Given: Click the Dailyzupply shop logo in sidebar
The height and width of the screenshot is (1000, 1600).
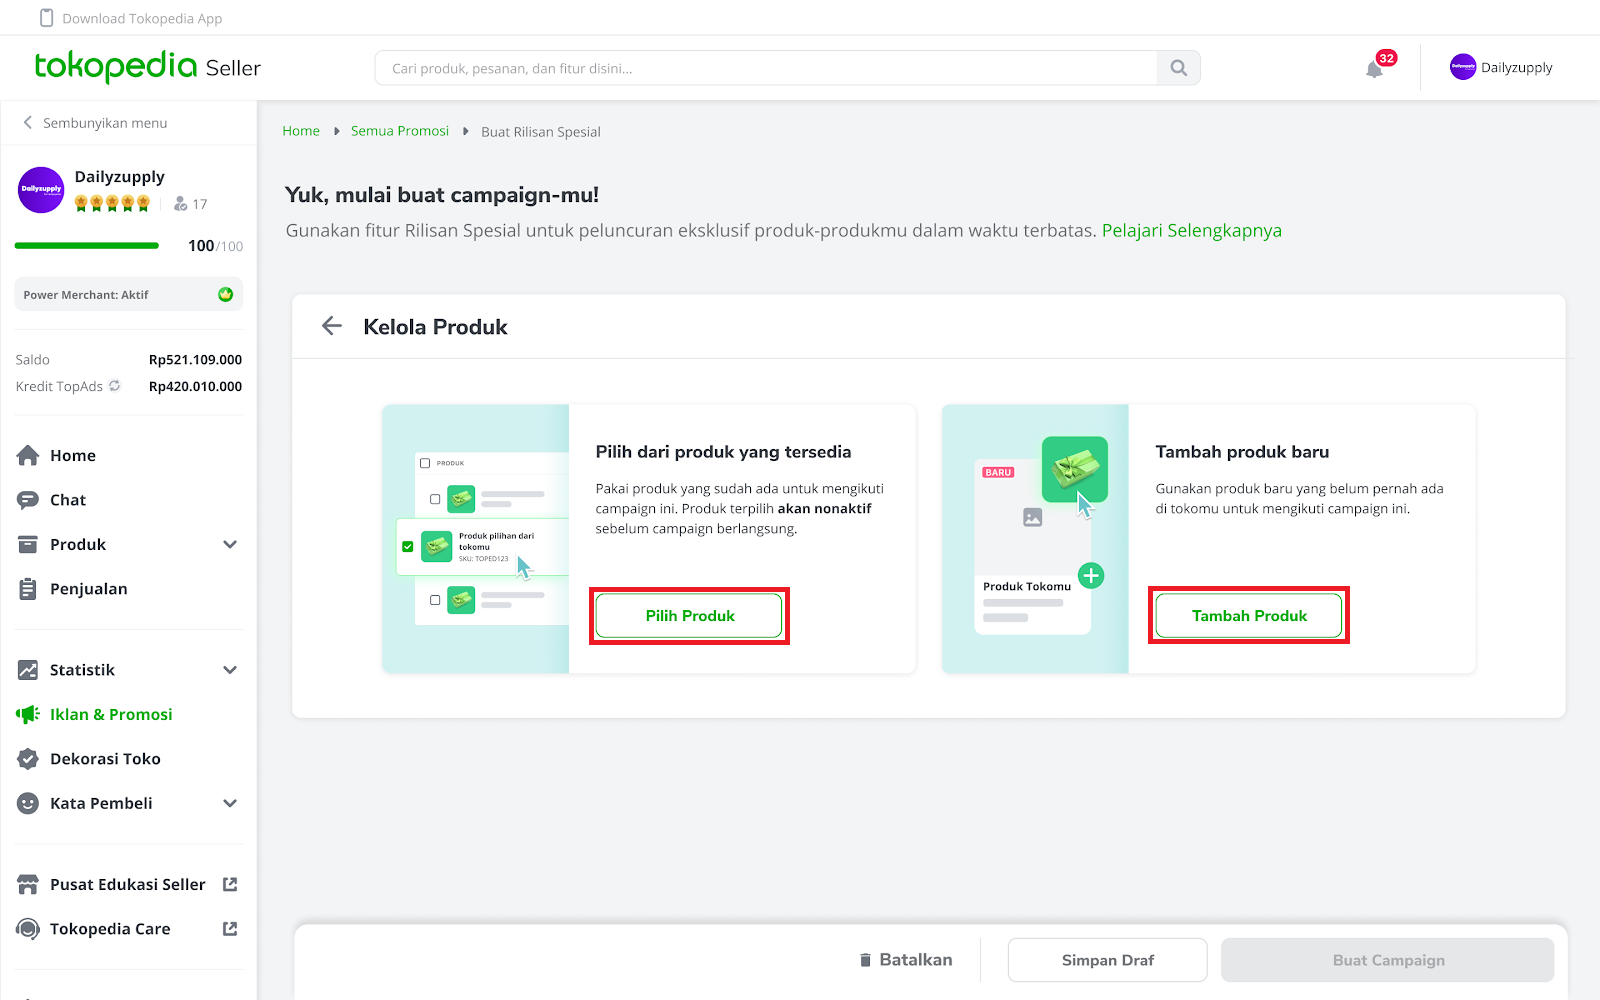Looking at the screenshot, I should (x=41, y=190).
